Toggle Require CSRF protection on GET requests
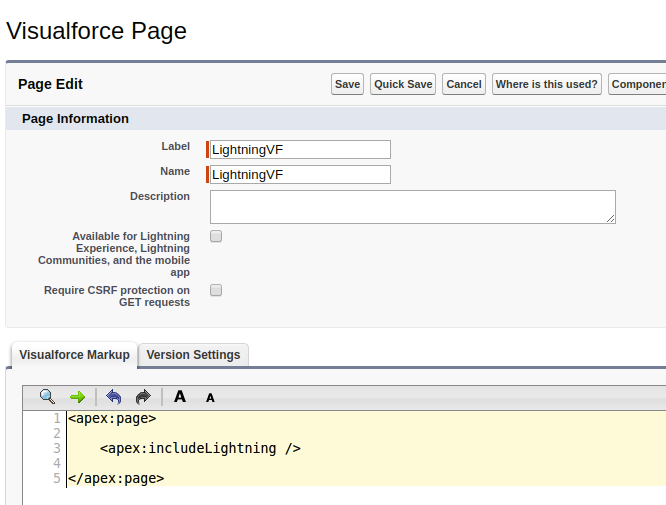 216,290
